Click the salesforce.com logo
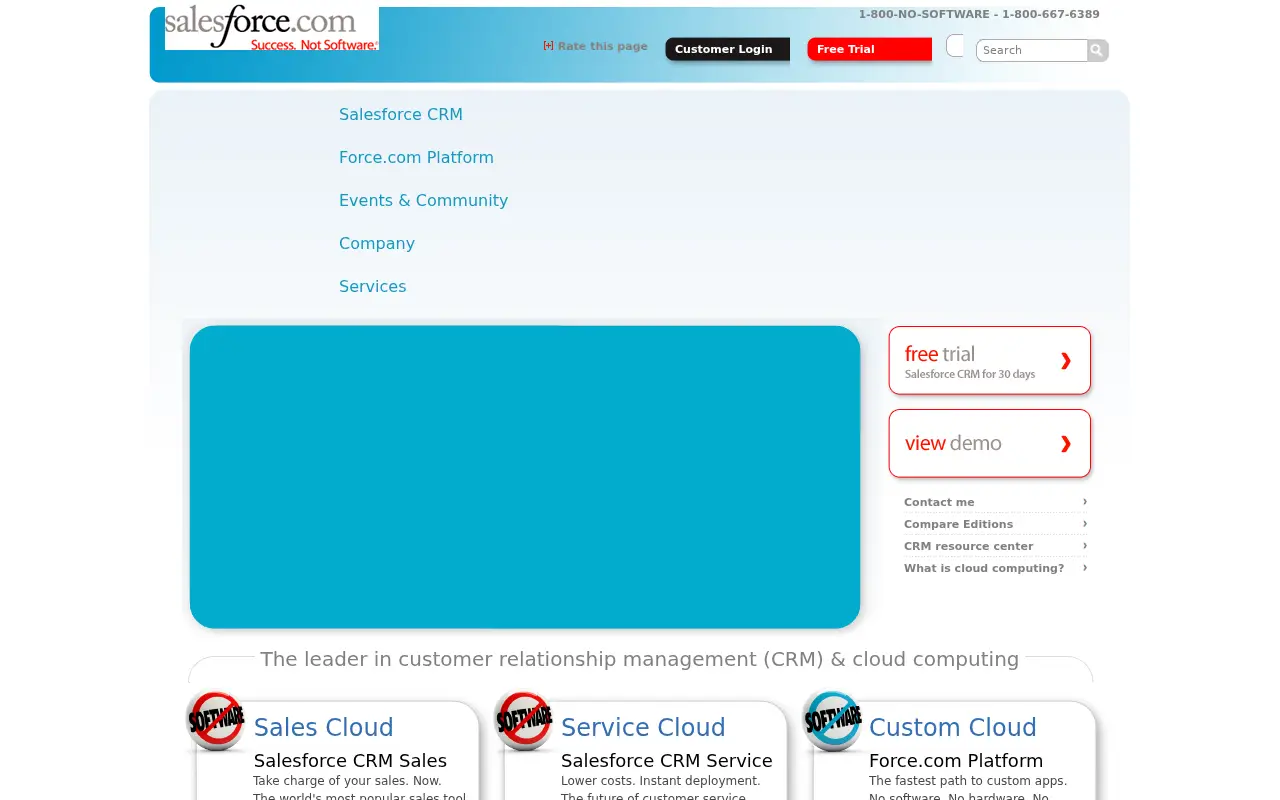 click(272, 28)
